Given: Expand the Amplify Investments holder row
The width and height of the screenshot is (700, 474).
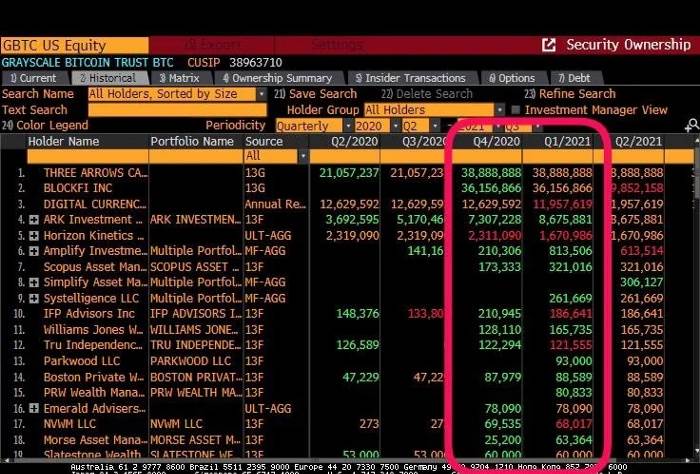Looking at the screenshot, I should pos(34,251).
